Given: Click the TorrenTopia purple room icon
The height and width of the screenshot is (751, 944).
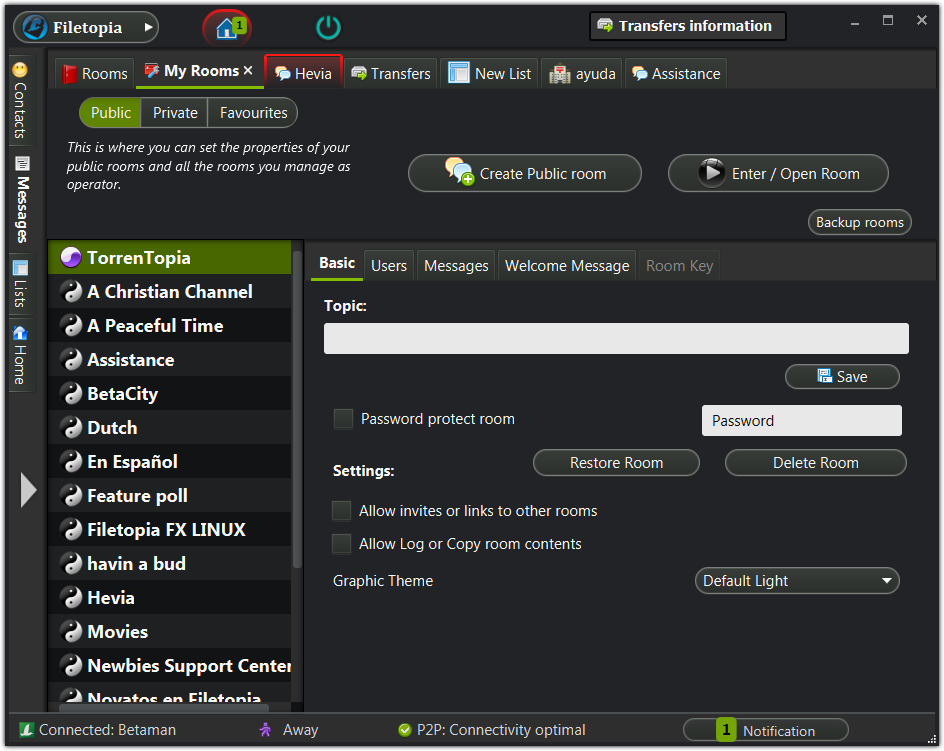Looking at the screenshot, I should pyautogui.click(x=71, y=257).
